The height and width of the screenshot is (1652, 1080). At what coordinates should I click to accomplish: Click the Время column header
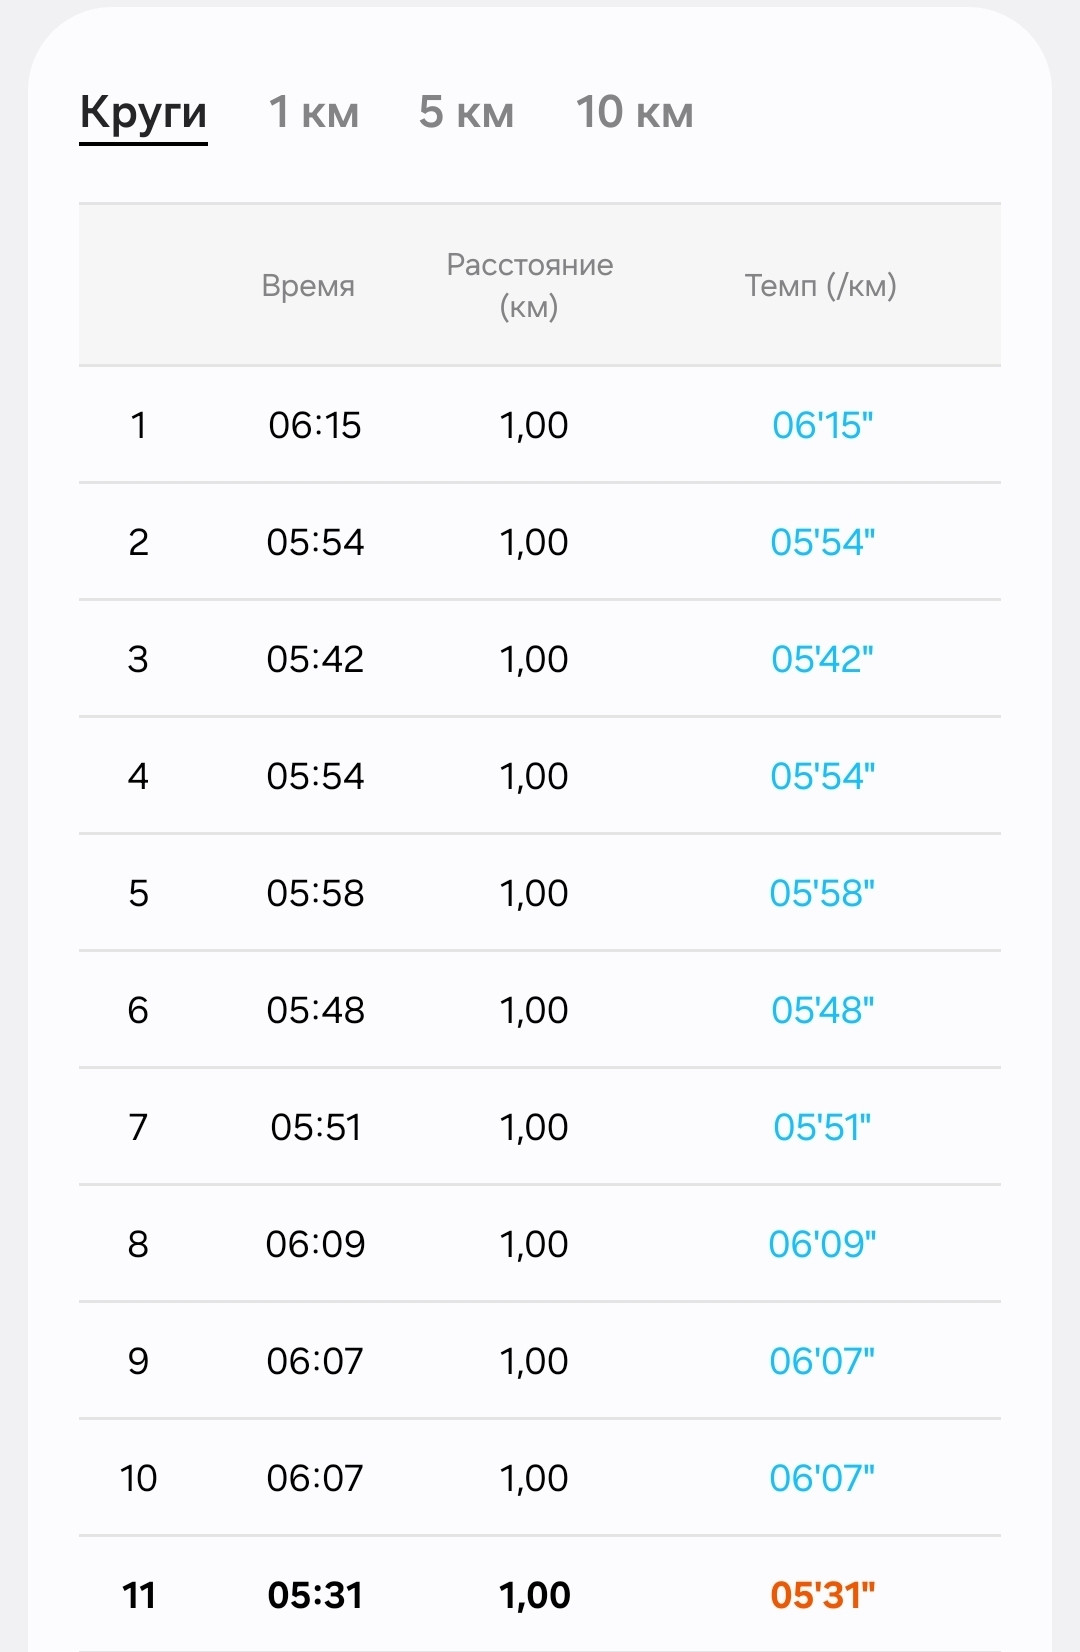pyautogui.click(x=308, y=286)
